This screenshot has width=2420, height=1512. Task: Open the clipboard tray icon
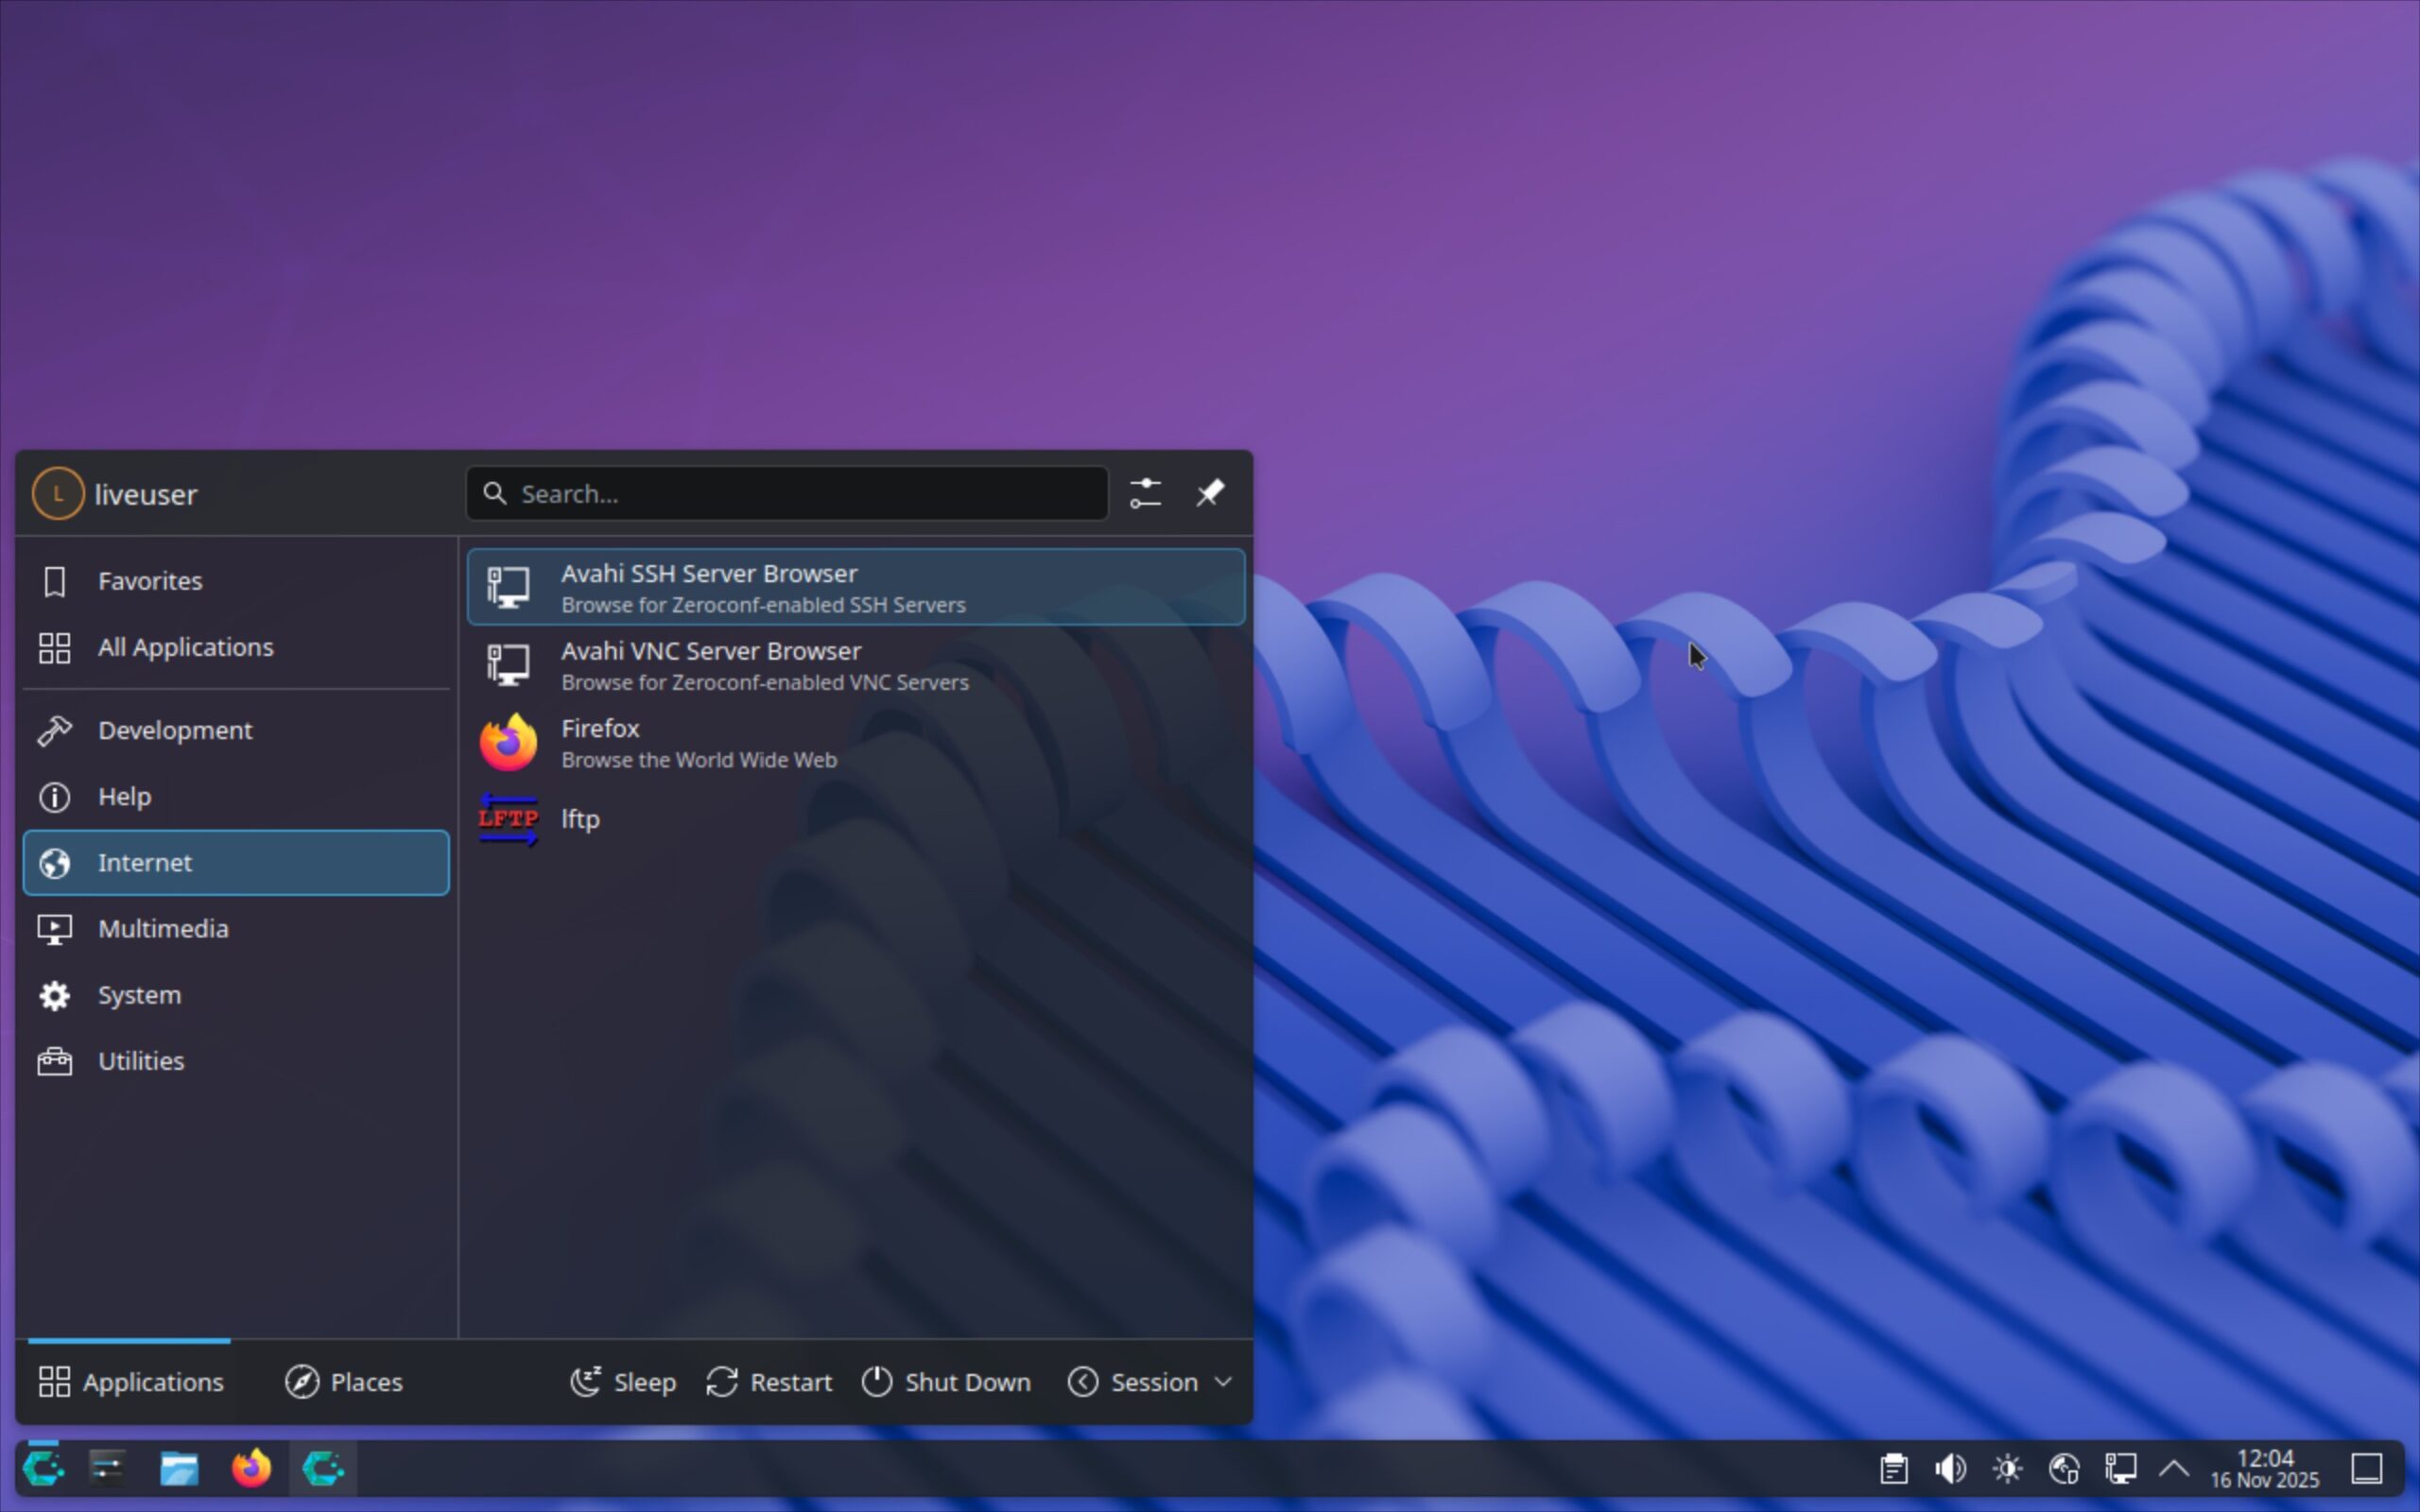point(1893,1468)
